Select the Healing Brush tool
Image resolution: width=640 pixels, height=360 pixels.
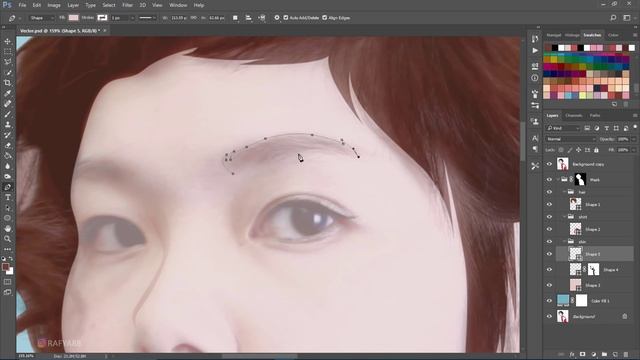tap(7, 104)
